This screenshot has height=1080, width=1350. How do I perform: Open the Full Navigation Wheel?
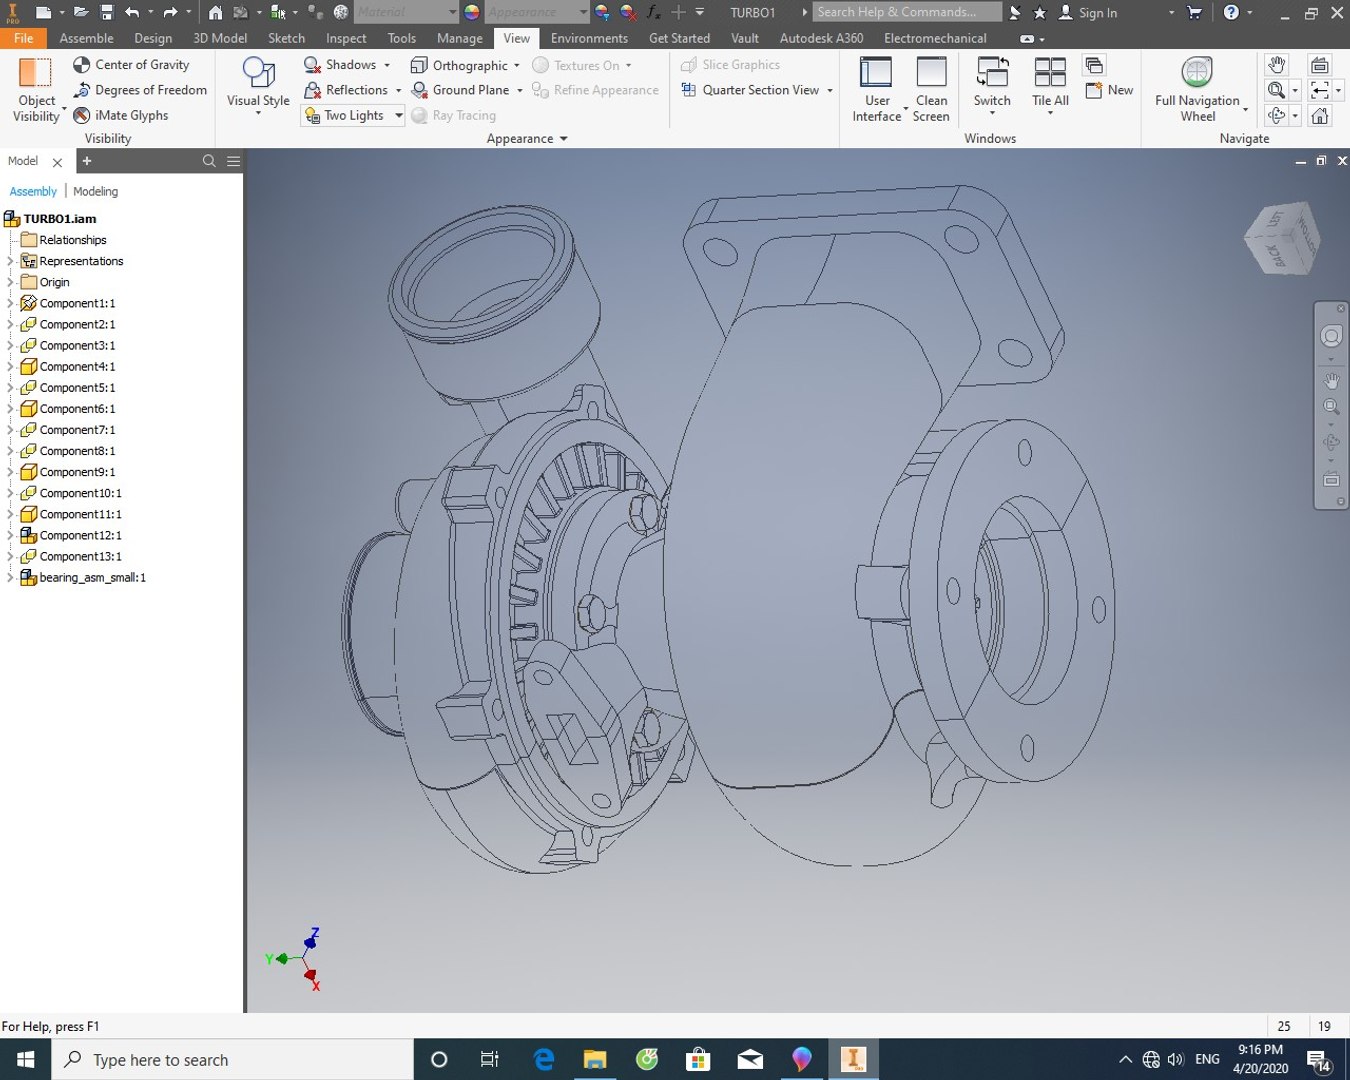(1198, 90)
